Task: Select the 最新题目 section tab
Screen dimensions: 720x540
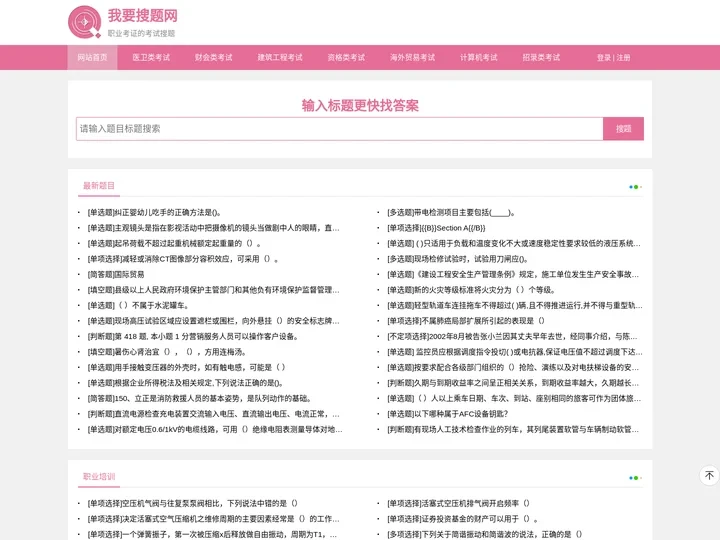Action: click(99, 186)
